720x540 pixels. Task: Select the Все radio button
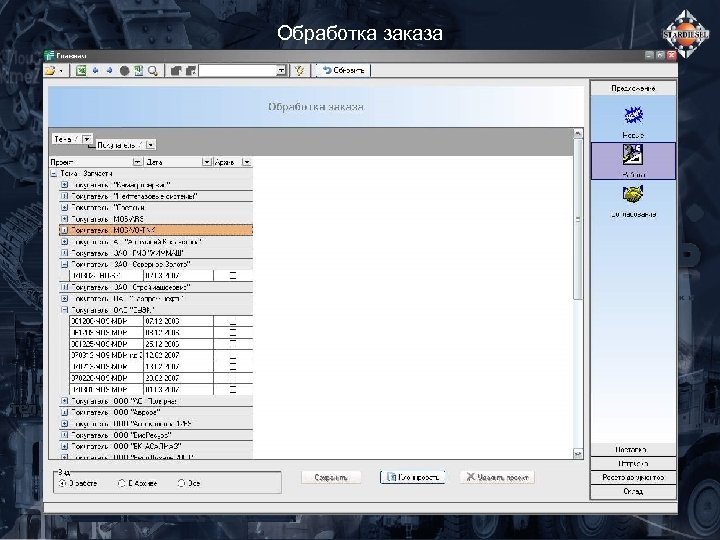click(181, 483)
